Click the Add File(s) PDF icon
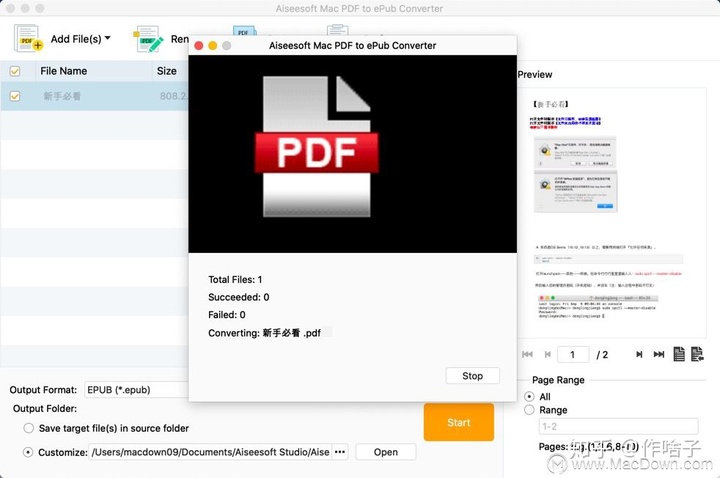Image resolution: width=720 pixels, height=478 pixels. point(28,38)
